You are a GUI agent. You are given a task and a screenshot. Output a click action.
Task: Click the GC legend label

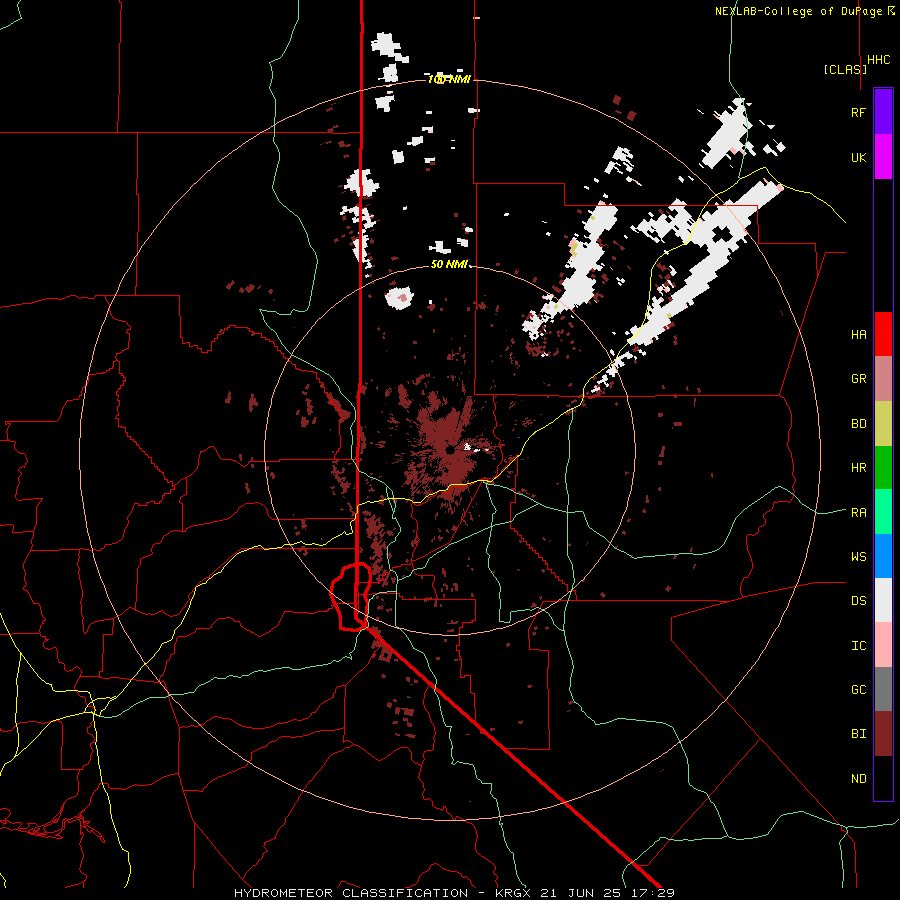(858, 690)
